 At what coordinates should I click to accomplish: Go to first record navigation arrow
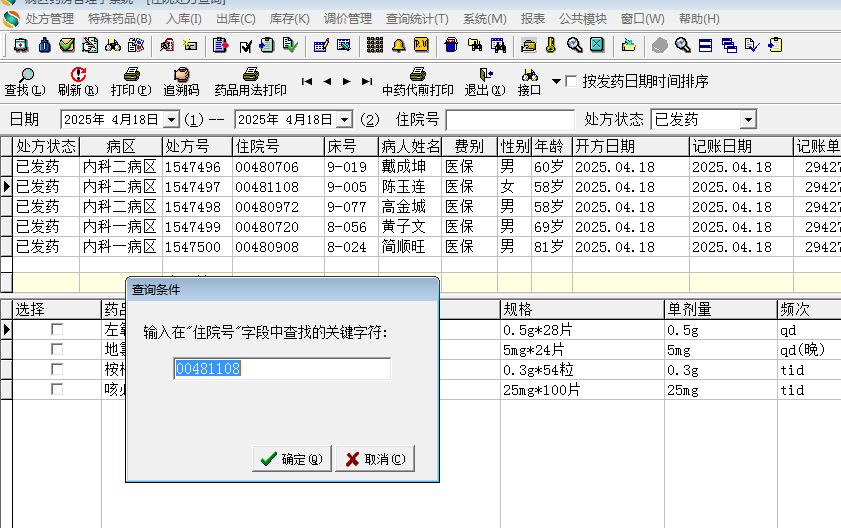pos(307,82)
